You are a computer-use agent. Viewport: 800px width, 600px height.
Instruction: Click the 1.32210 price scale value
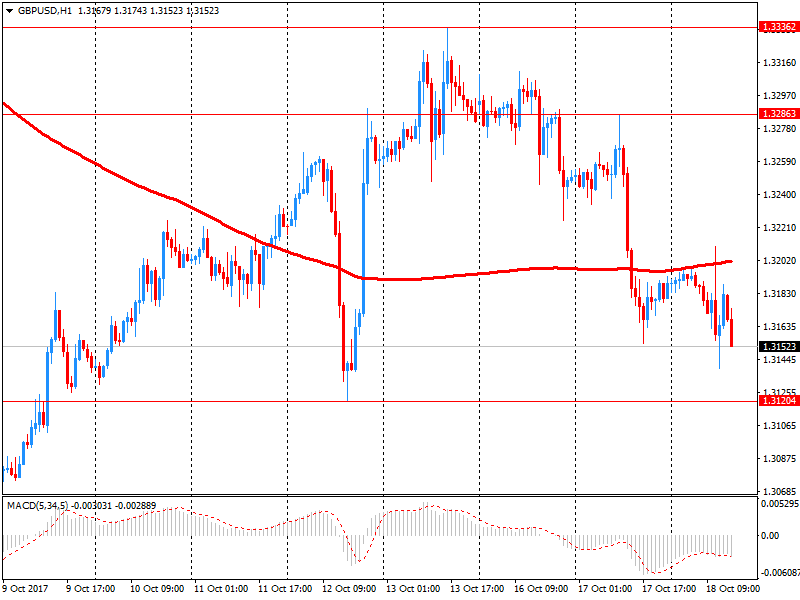[780, 228]
